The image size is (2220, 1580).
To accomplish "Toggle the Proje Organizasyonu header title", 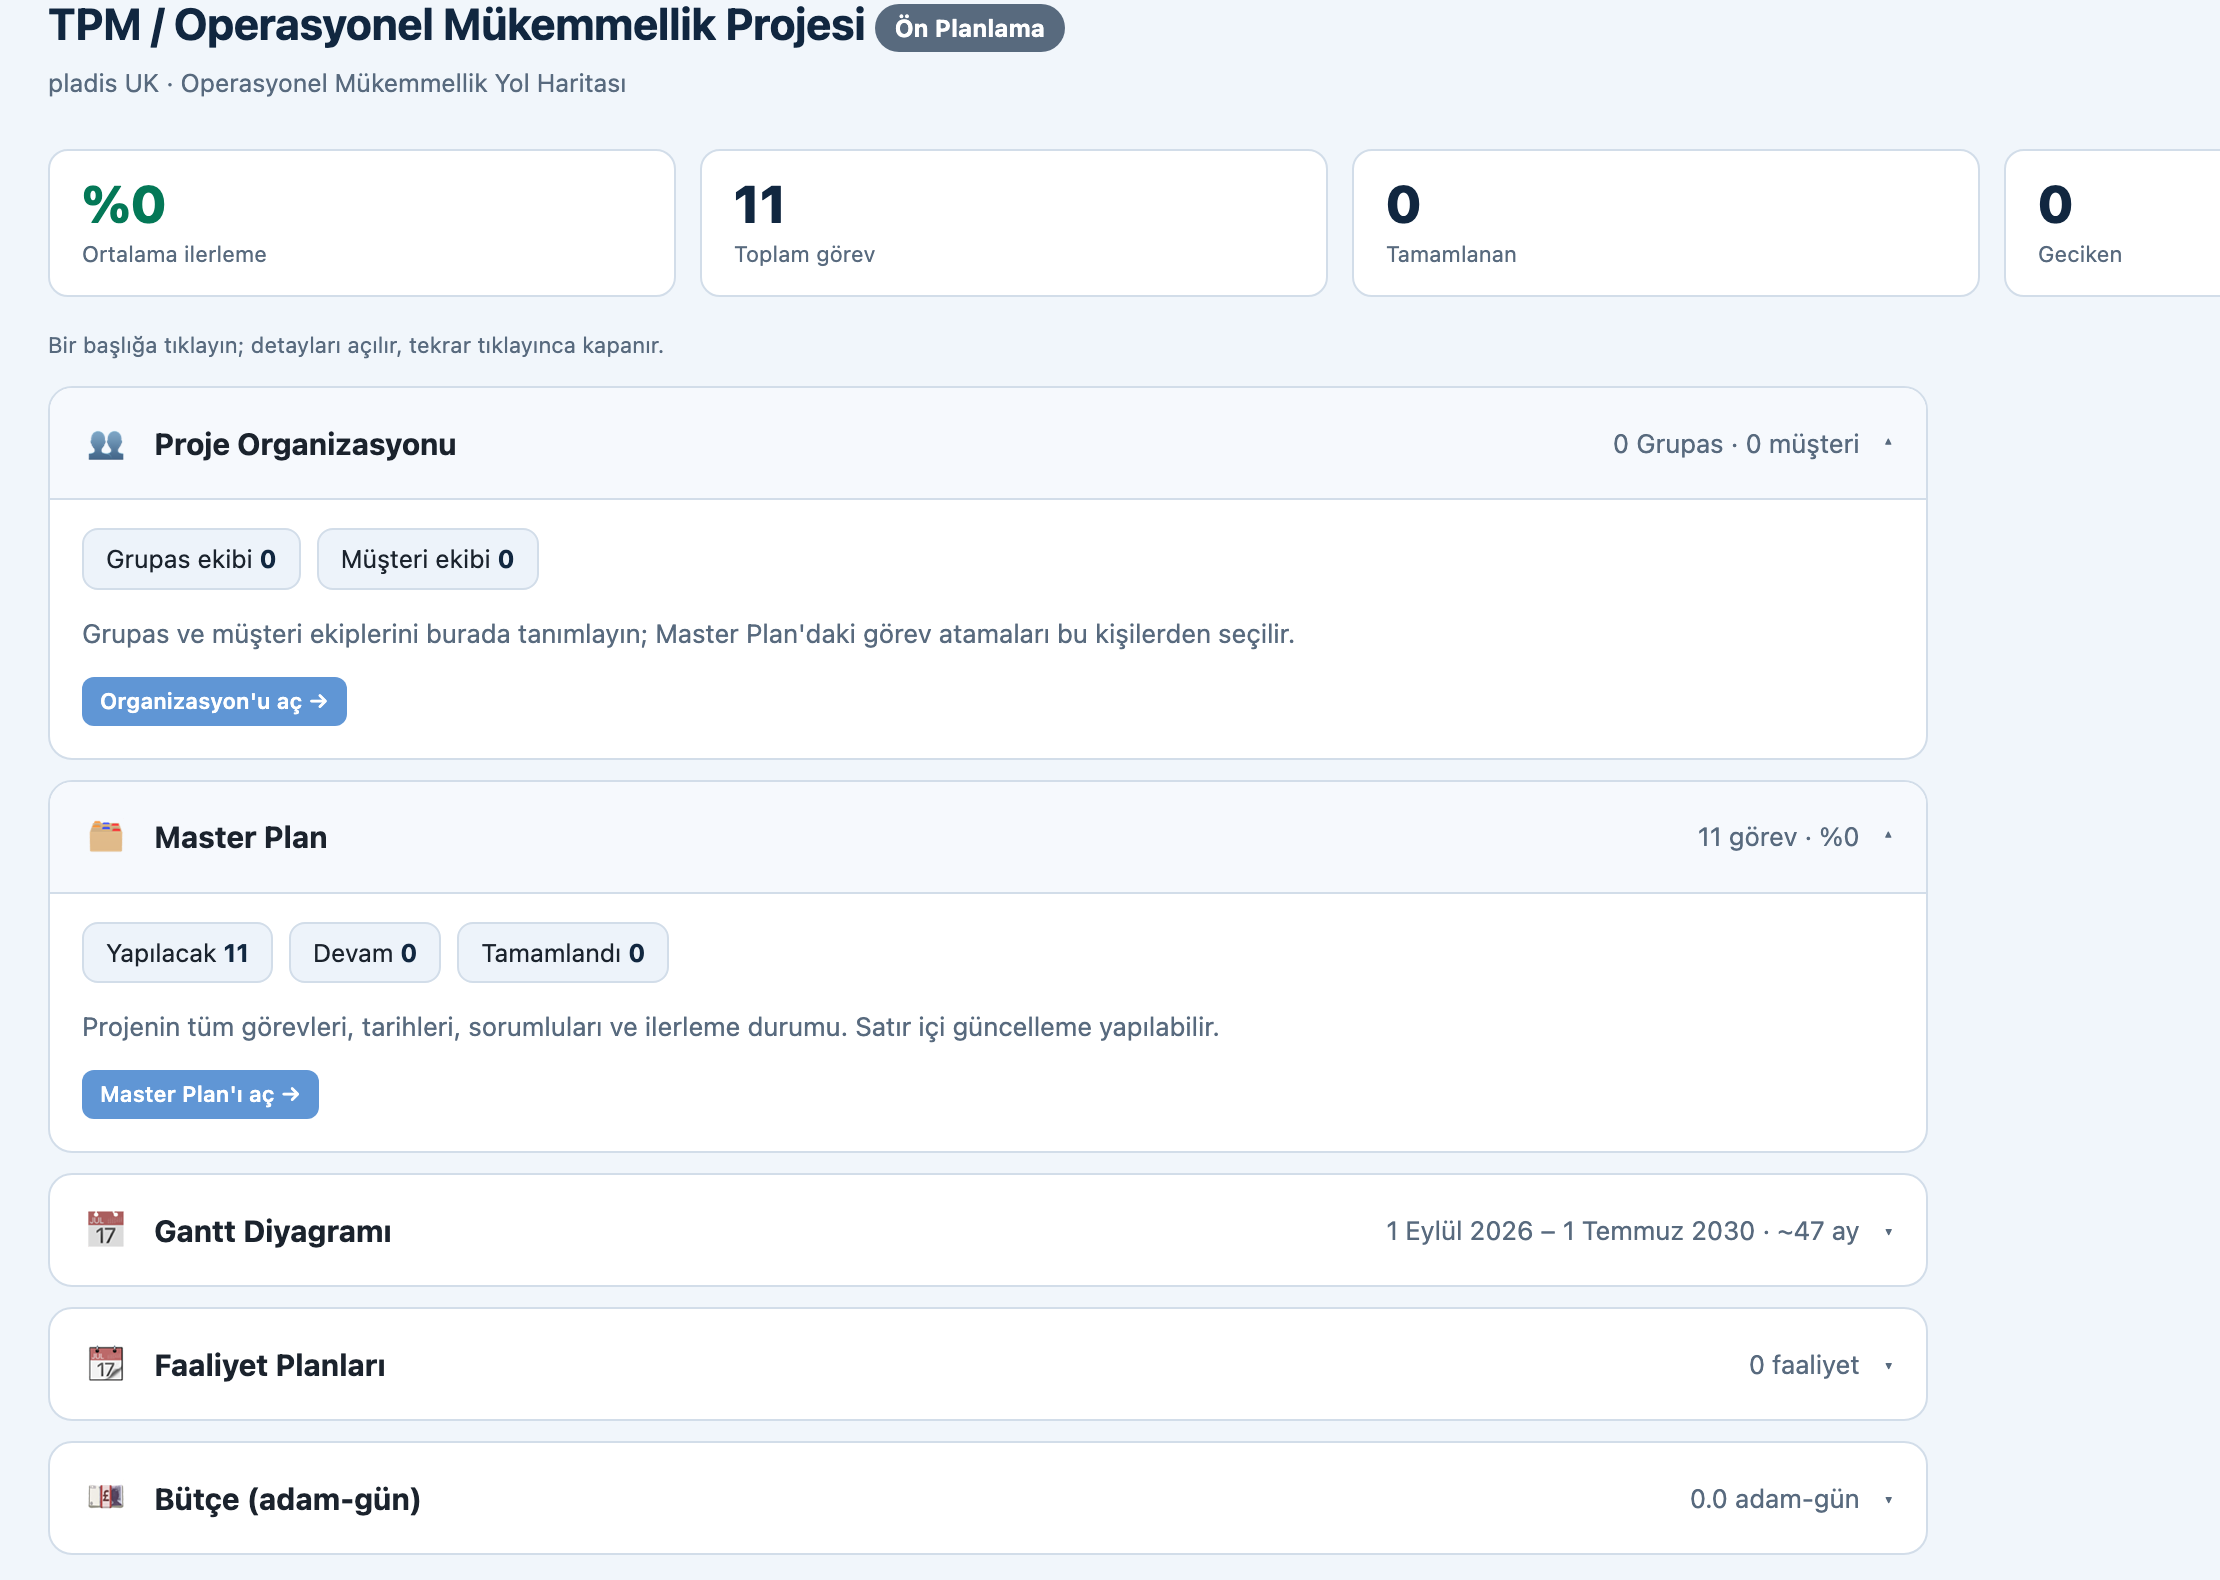I will (x=305, y=444).
